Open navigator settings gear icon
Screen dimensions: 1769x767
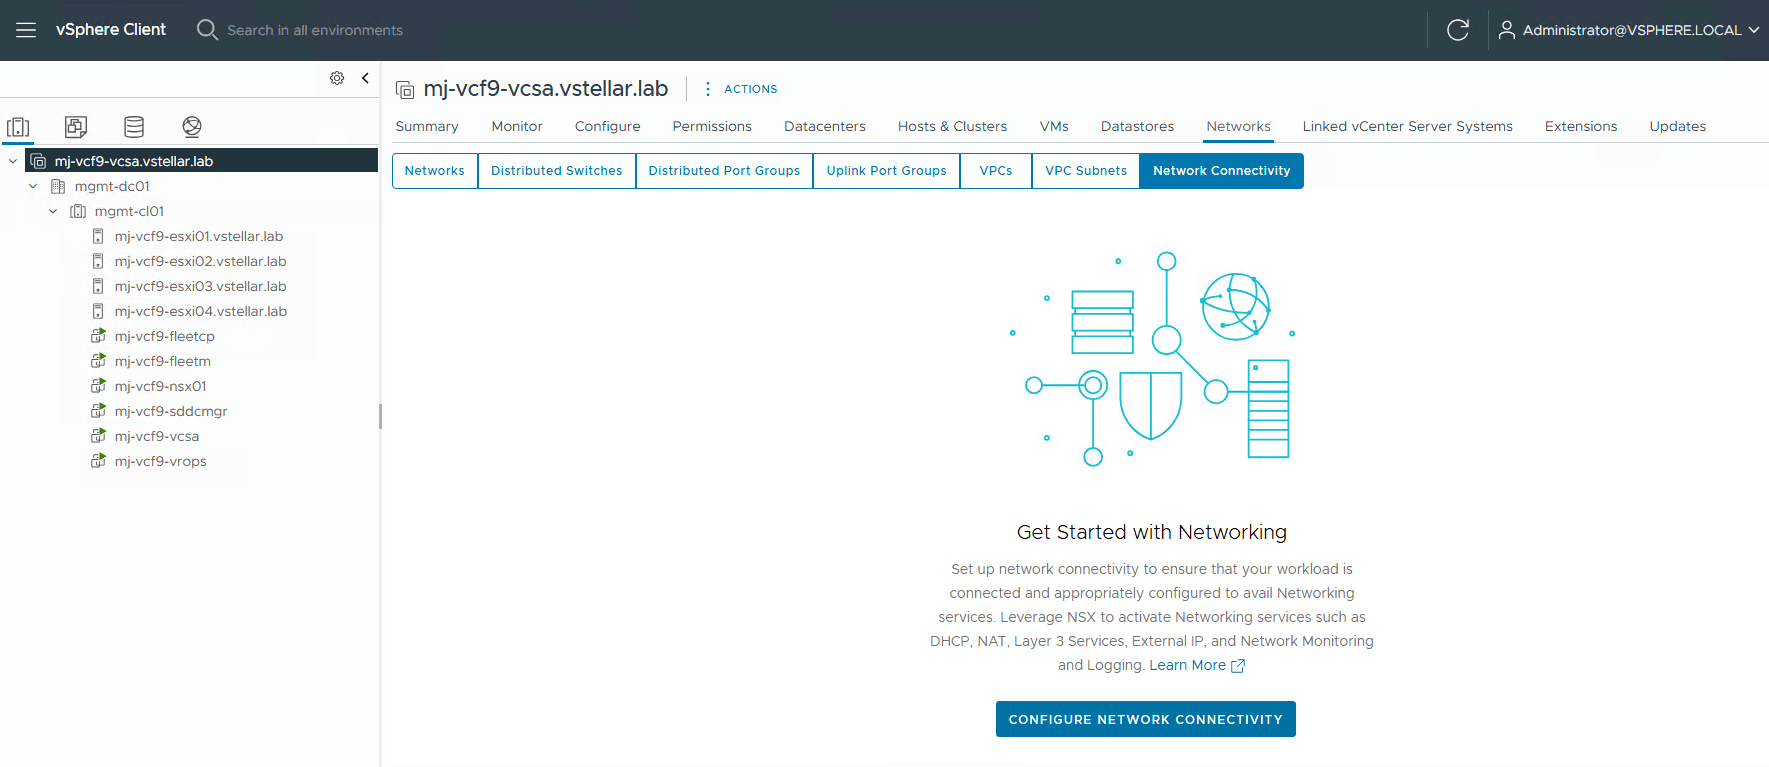point(337,78)
